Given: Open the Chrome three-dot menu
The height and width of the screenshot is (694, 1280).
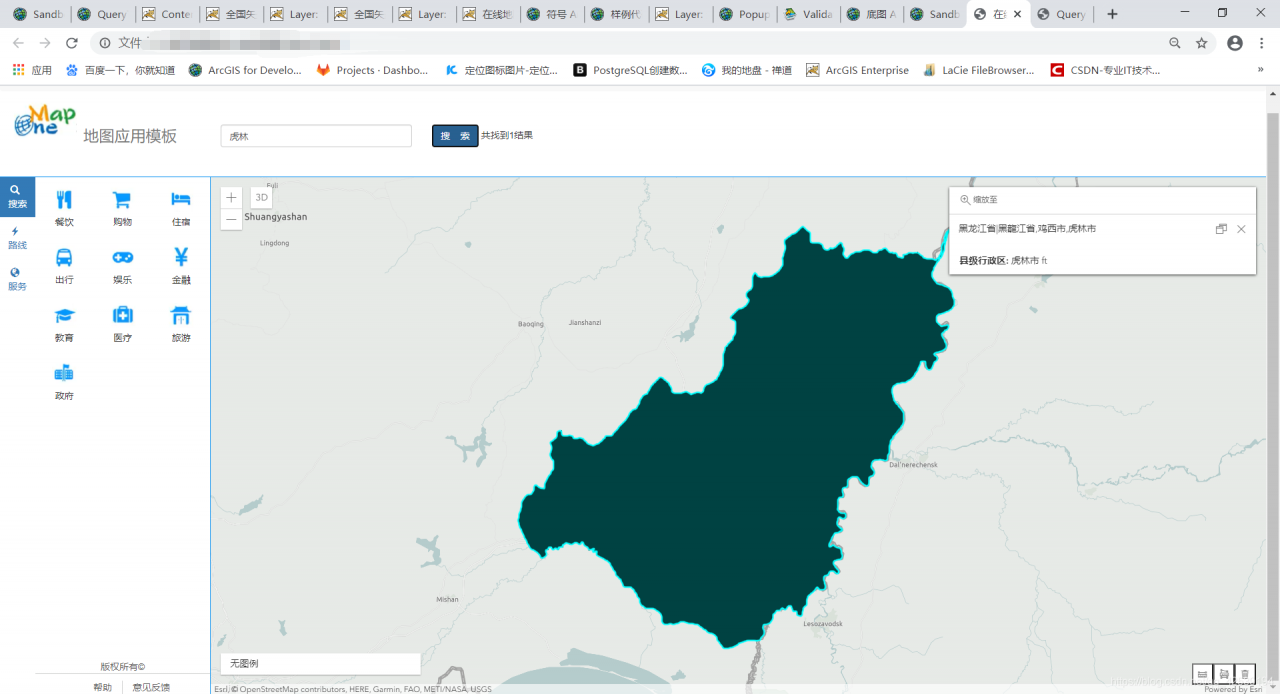Looking at the screenshot, I should coord(1262,43).
